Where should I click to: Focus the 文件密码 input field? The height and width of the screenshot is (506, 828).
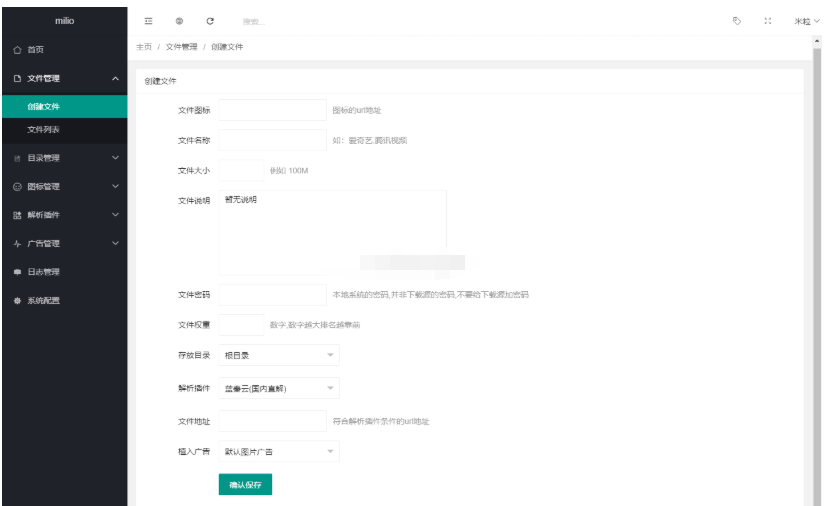[x=272, y=294]
